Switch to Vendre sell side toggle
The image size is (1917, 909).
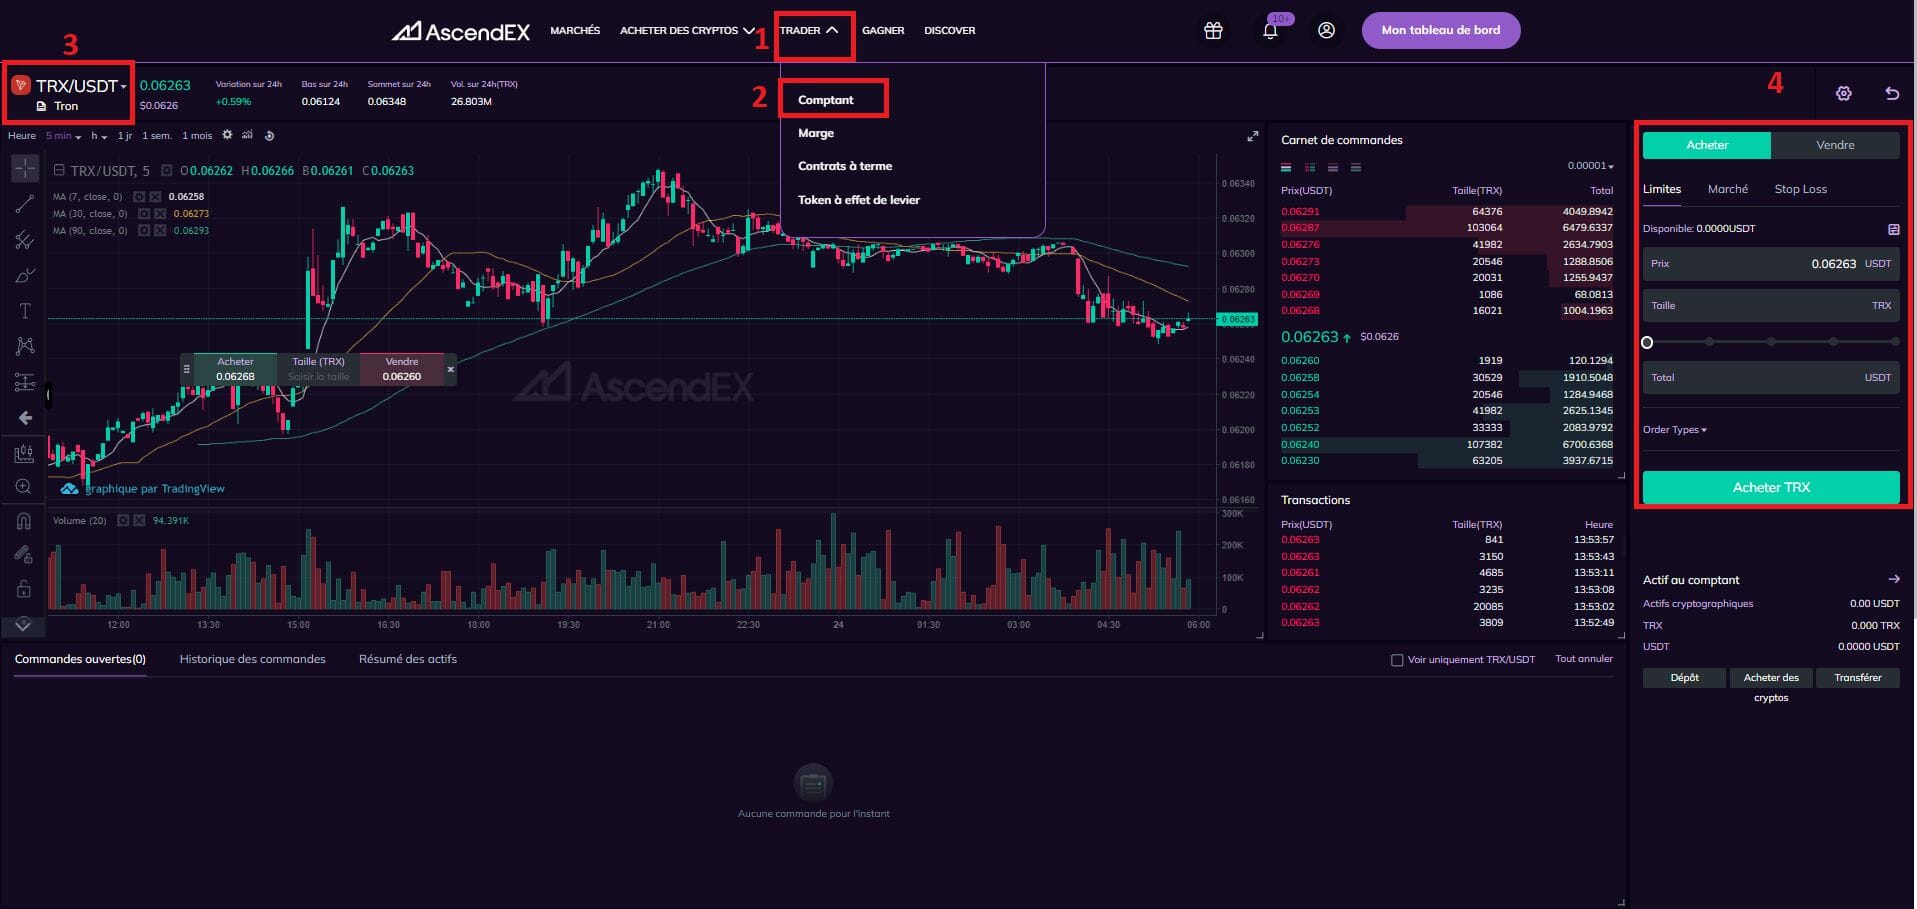(x=1835, y=145)
